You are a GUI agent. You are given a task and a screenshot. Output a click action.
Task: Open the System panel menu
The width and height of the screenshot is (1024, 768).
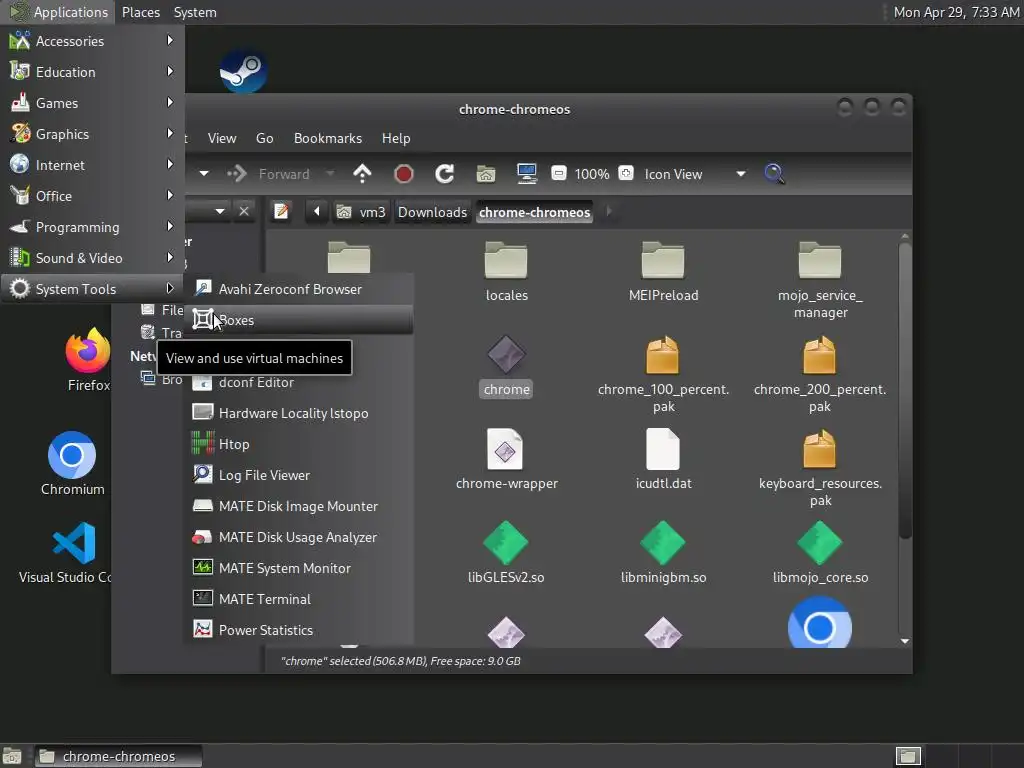pos(195,12)
